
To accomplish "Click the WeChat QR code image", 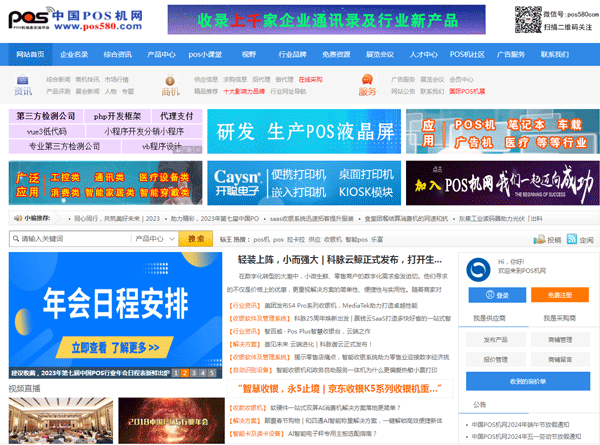I will (528, 20).
